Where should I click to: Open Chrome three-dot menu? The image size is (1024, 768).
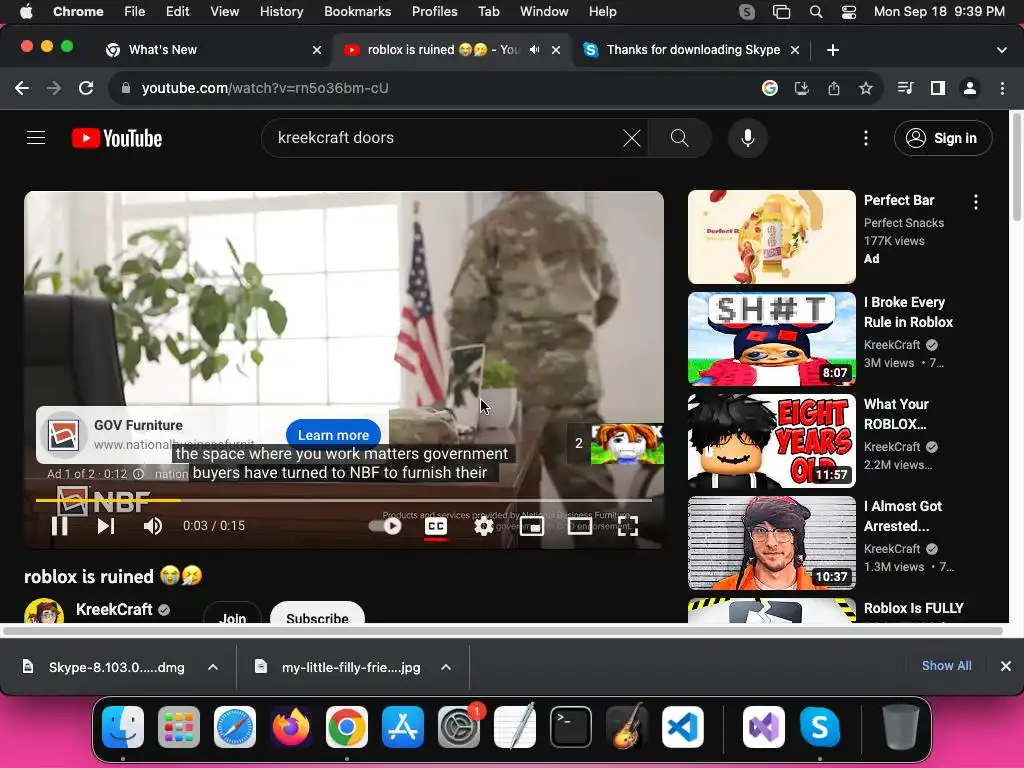pos(1002,88)
